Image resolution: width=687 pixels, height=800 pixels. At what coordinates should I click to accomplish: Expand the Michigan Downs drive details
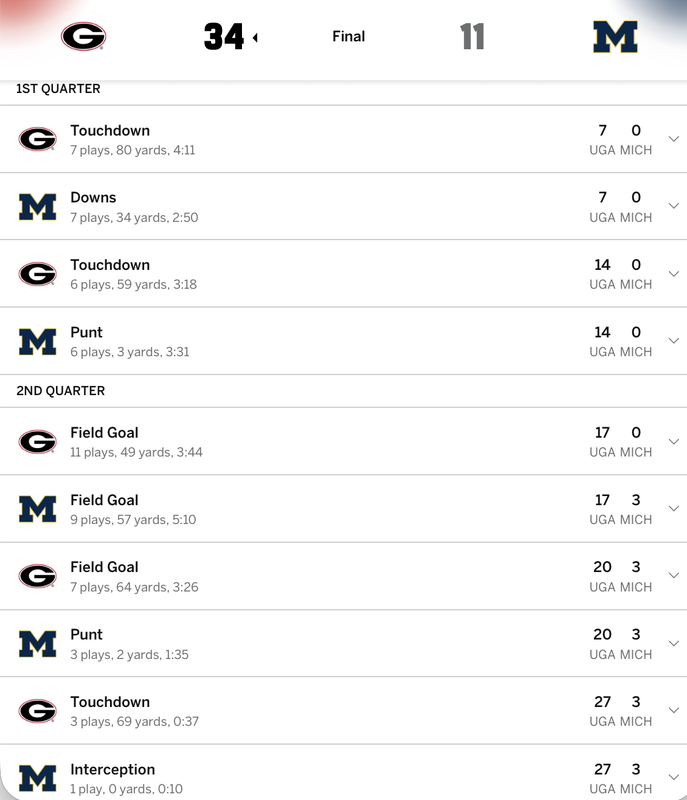point(673,207)
